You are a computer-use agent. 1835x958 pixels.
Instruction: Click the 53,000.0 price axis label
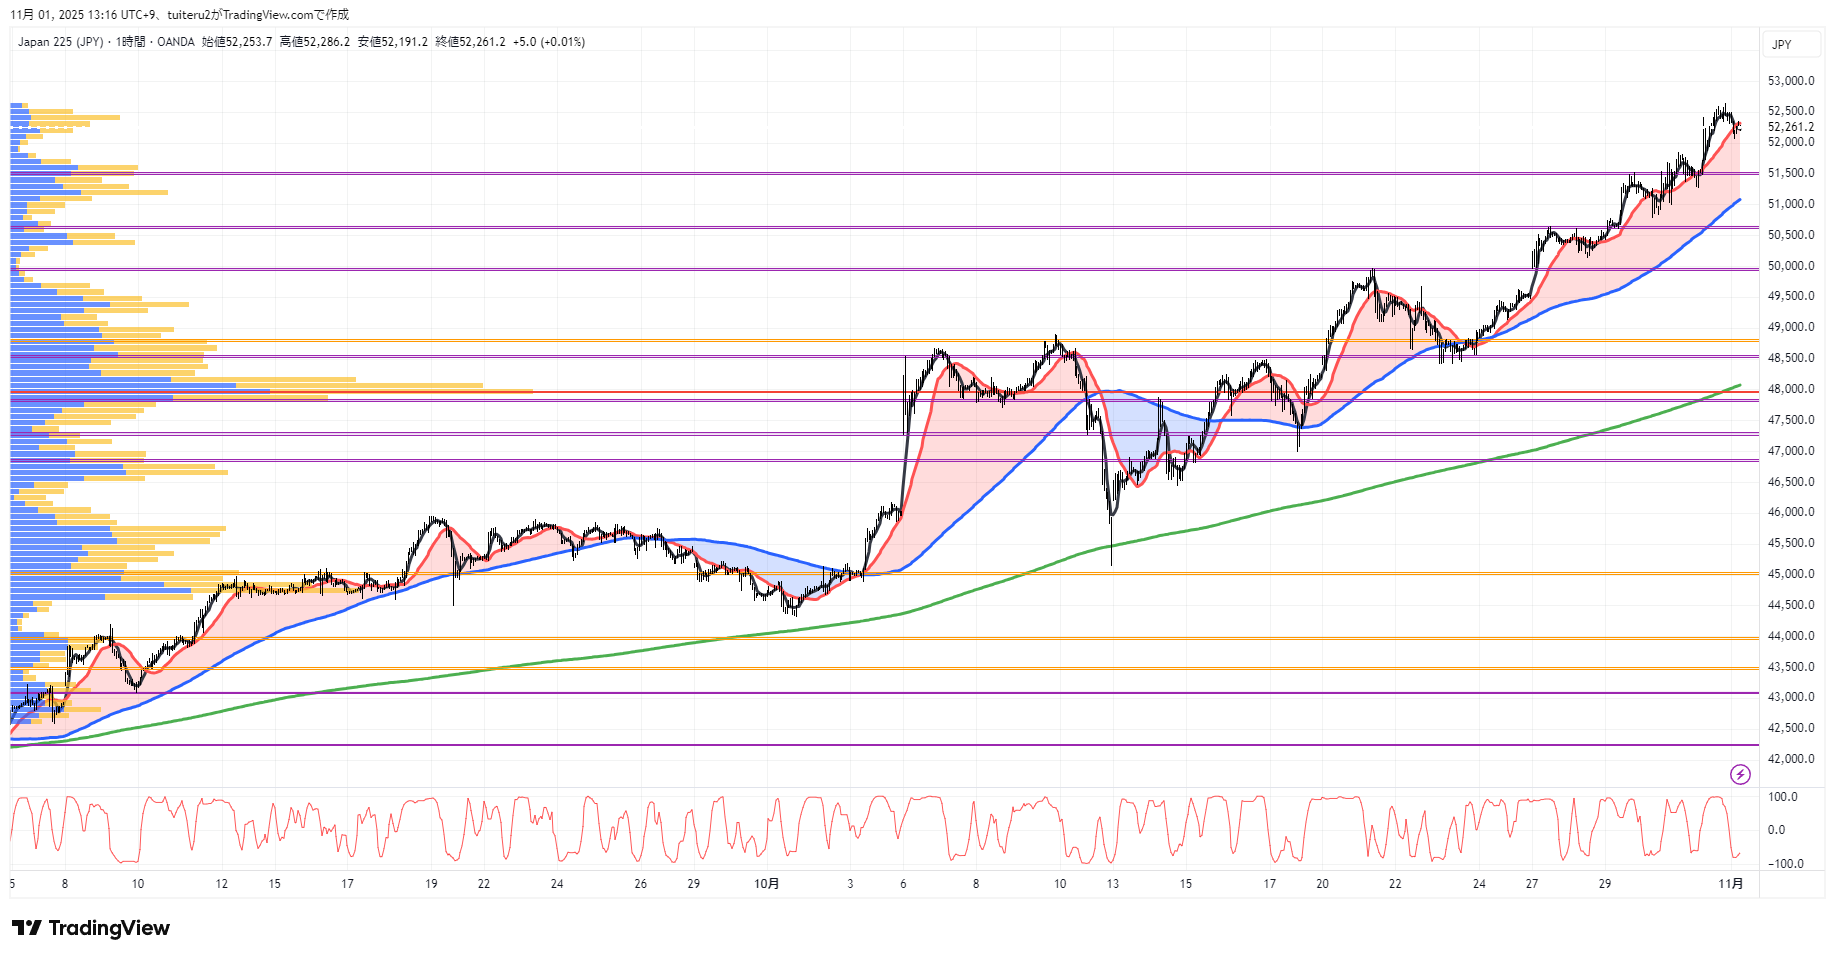1790,81
